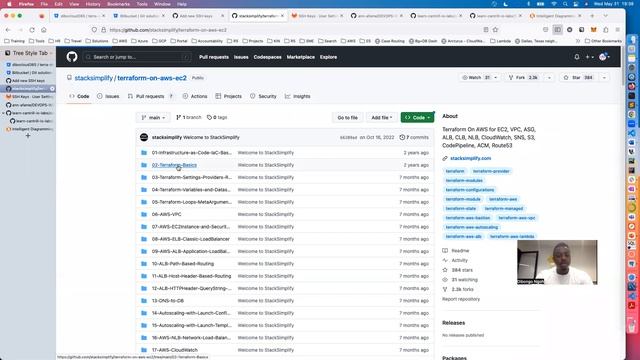The width and height of the screenshot is (640, 360).
Task: Open folder 01-Infrastructure-as-Code-IaC-Bas...
Action: click(x=191, y=153)
